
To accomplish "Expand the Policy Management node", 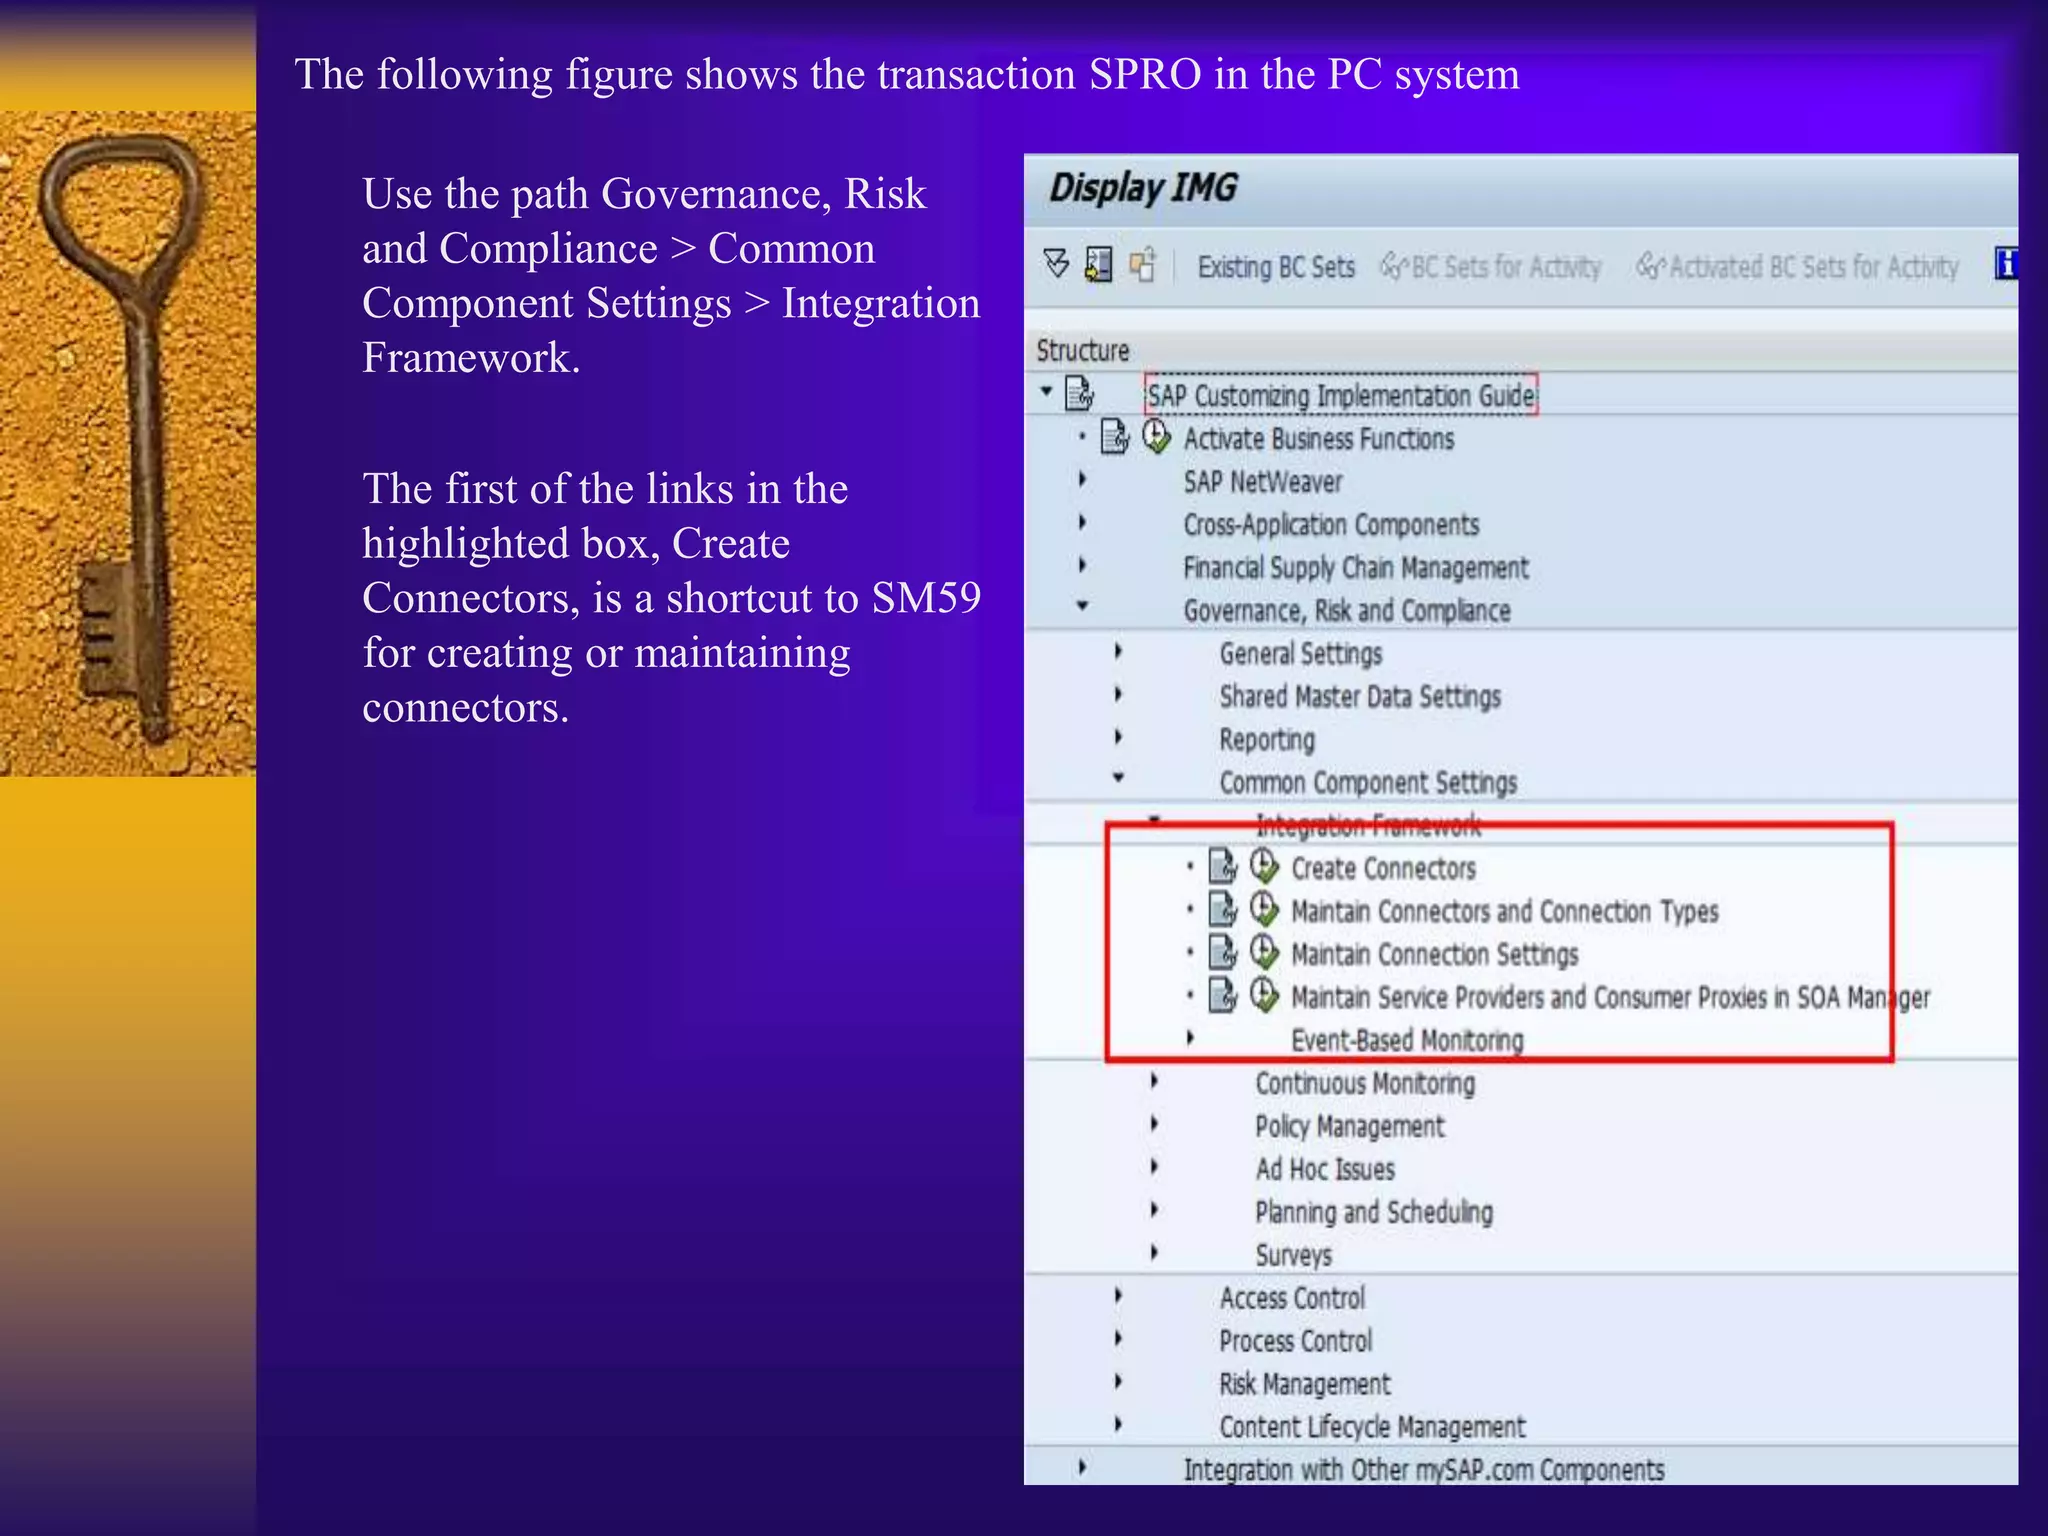I will point(1154,1125).
